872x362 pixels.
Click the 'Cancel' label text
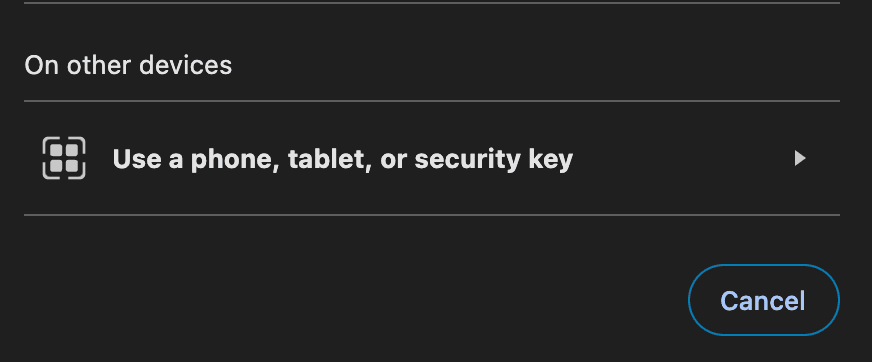click(763, 301)
